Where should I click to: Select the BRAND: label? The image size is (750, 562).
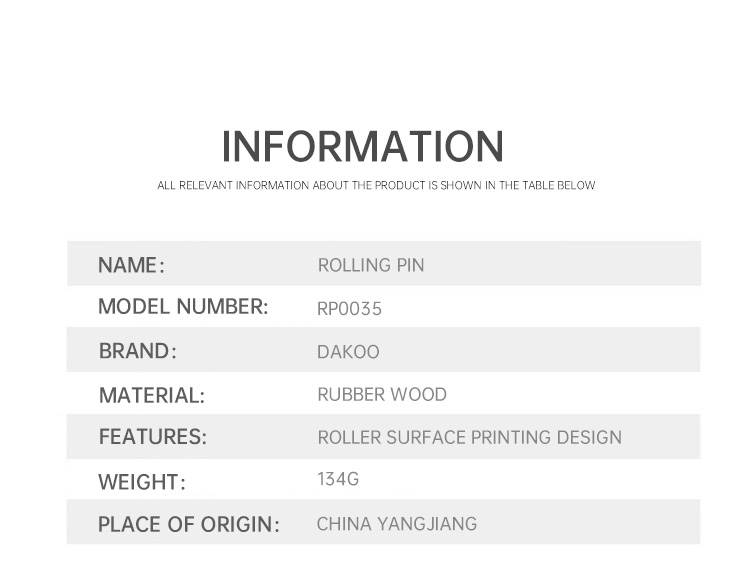click(137, 351)
